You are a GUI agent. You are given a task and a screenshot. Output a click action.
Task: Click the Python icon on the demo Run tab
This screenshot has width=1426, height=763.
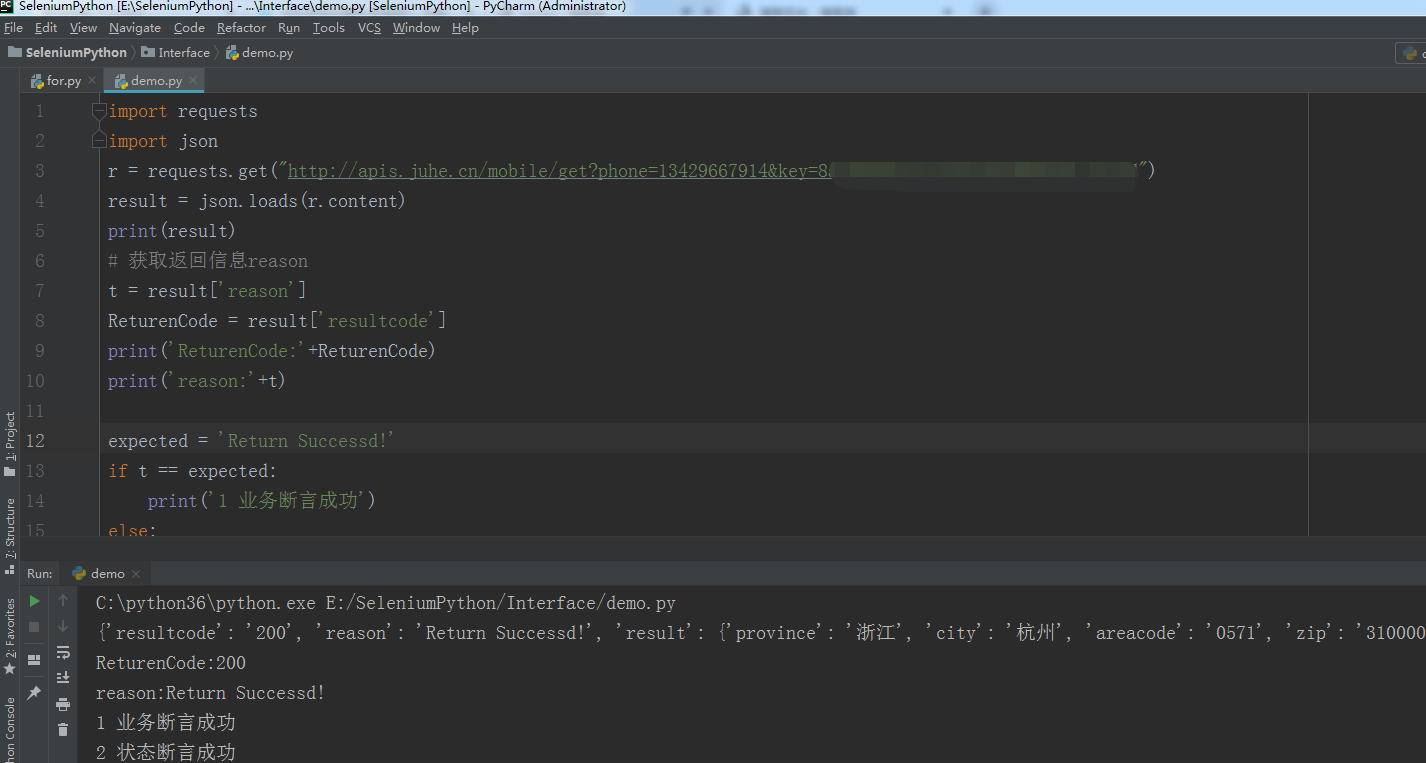(79, 574)
